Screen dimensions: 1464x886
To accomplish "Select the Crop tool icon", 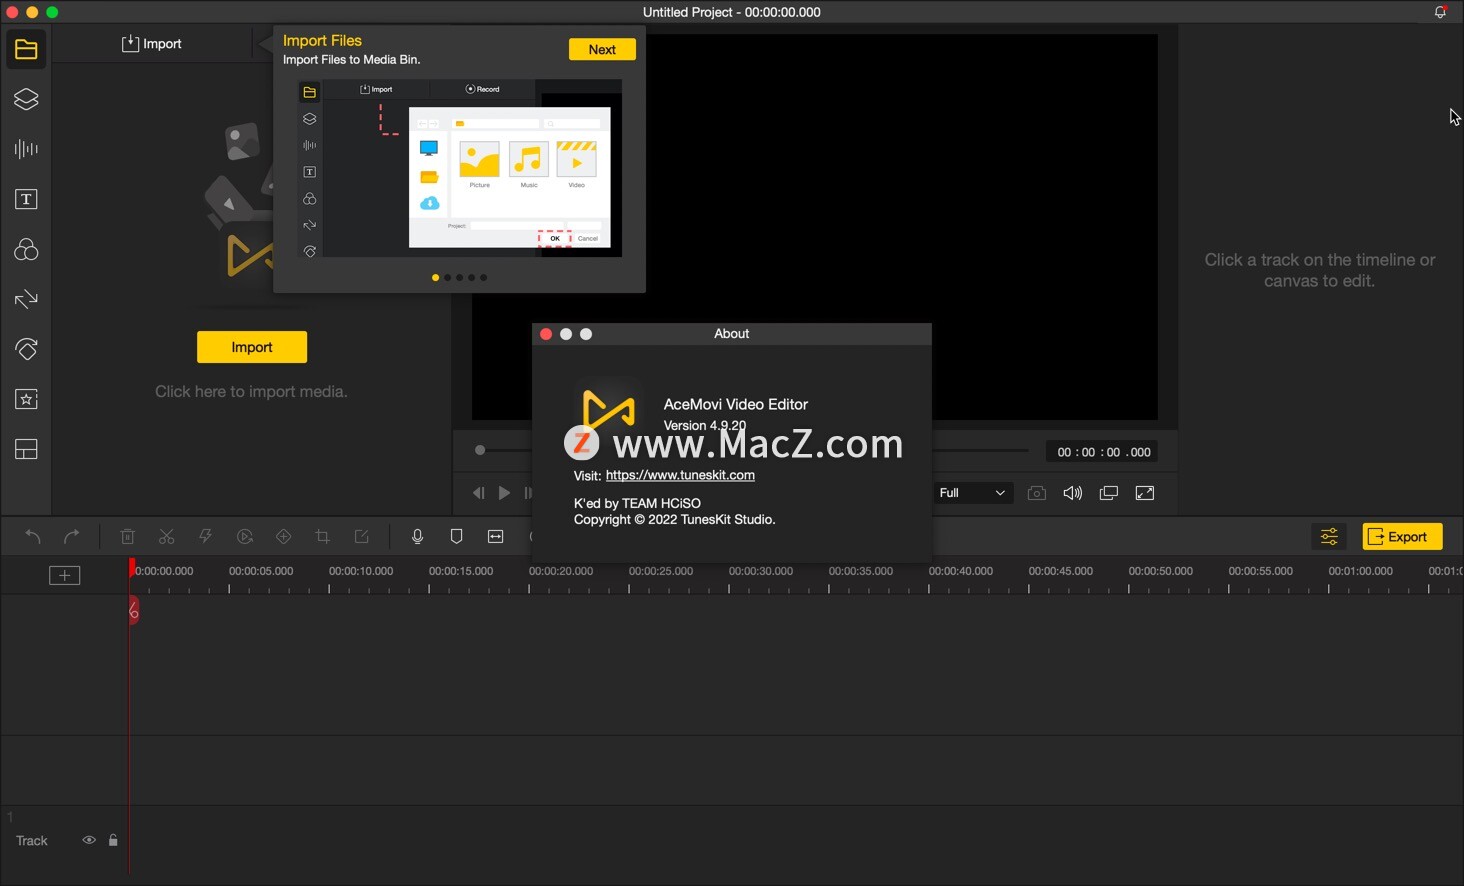I will 323,537.
